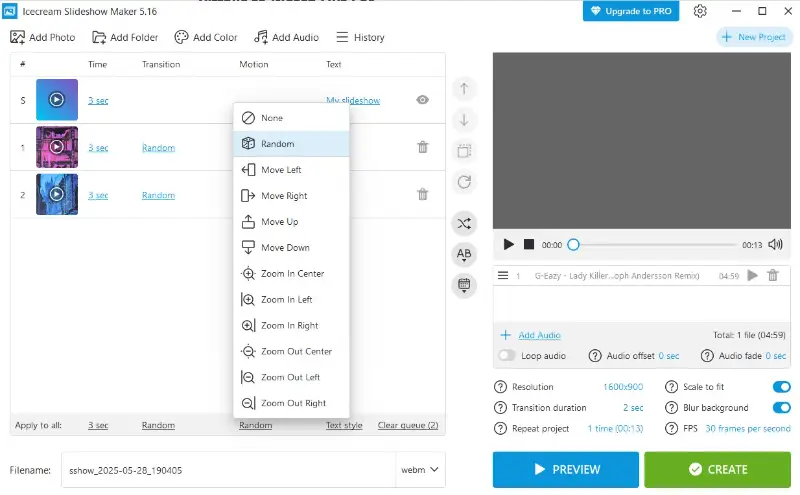Choose Move Right motion
The height and width of the screenshot is (495, 800).
click(x=291, y=196)
